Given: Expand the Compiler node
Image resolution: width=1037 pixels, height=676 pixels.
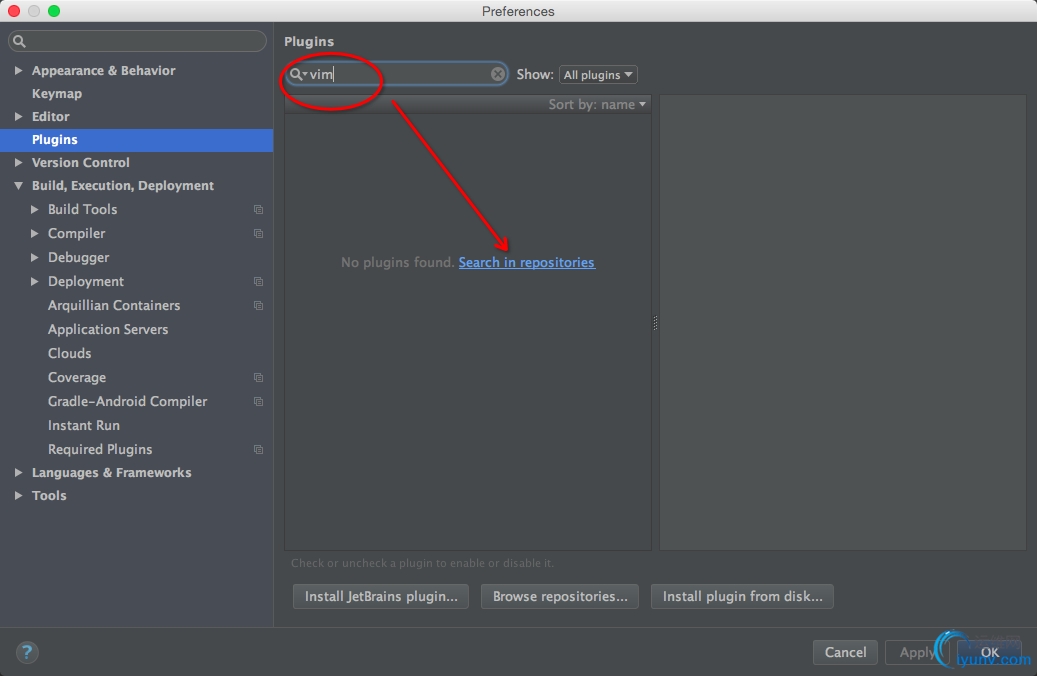Looking at the screenshot, I should [34, 233].
